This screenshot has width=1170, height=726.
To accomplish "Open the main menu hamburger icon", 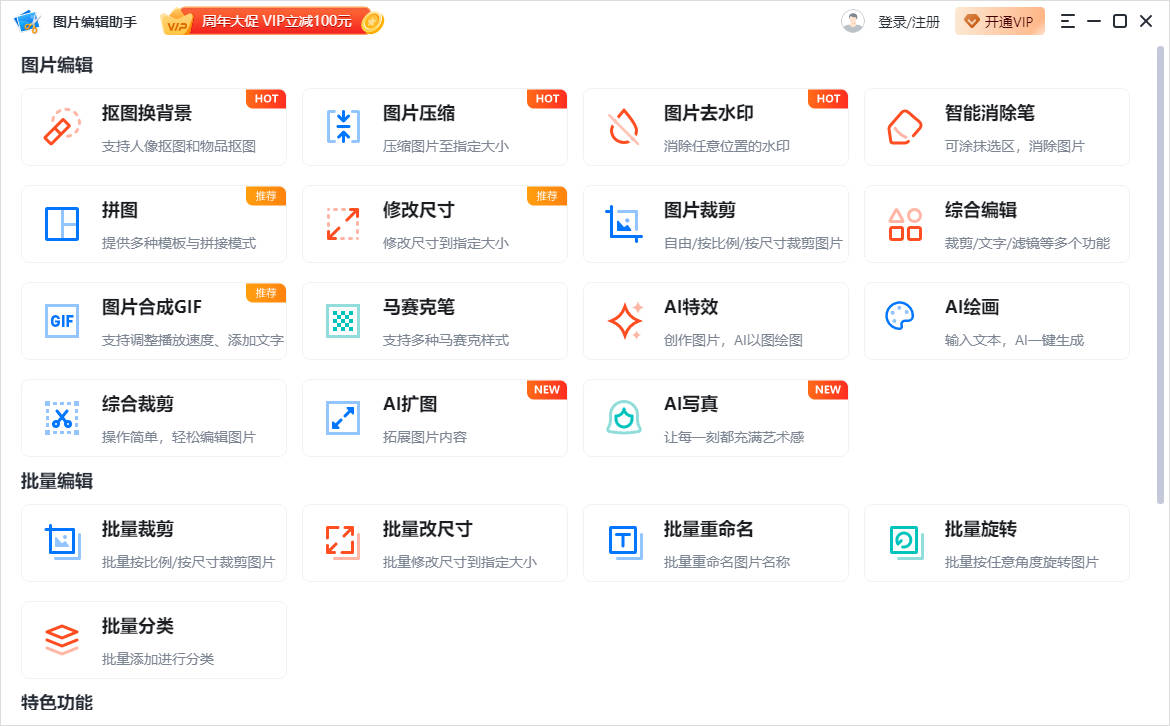I will 1068,21.
